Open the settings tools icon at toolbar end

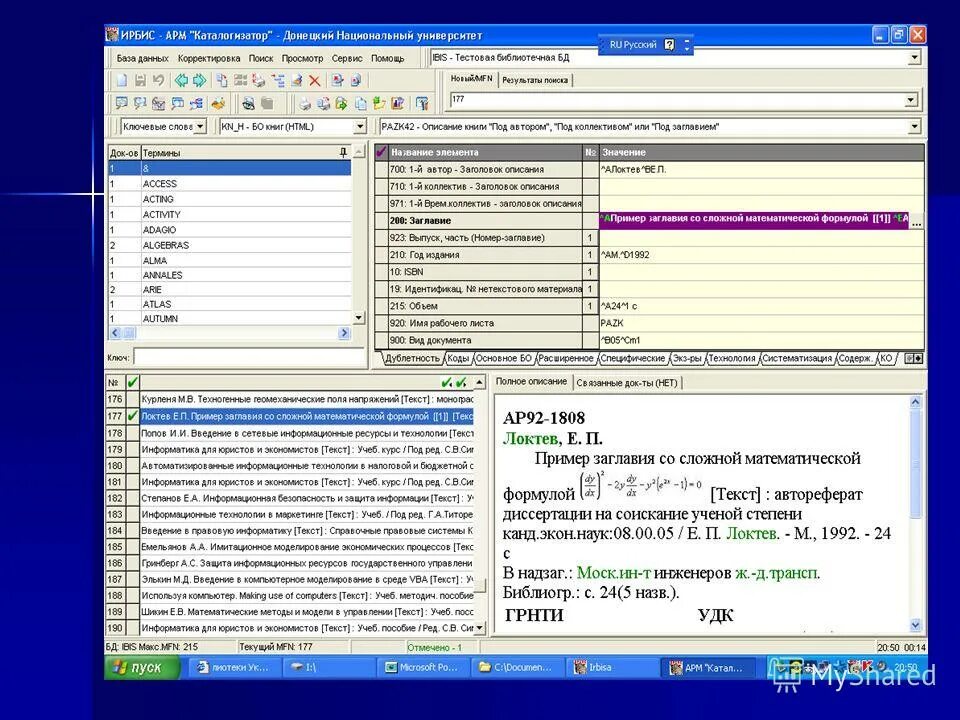[x=422, y=103]
